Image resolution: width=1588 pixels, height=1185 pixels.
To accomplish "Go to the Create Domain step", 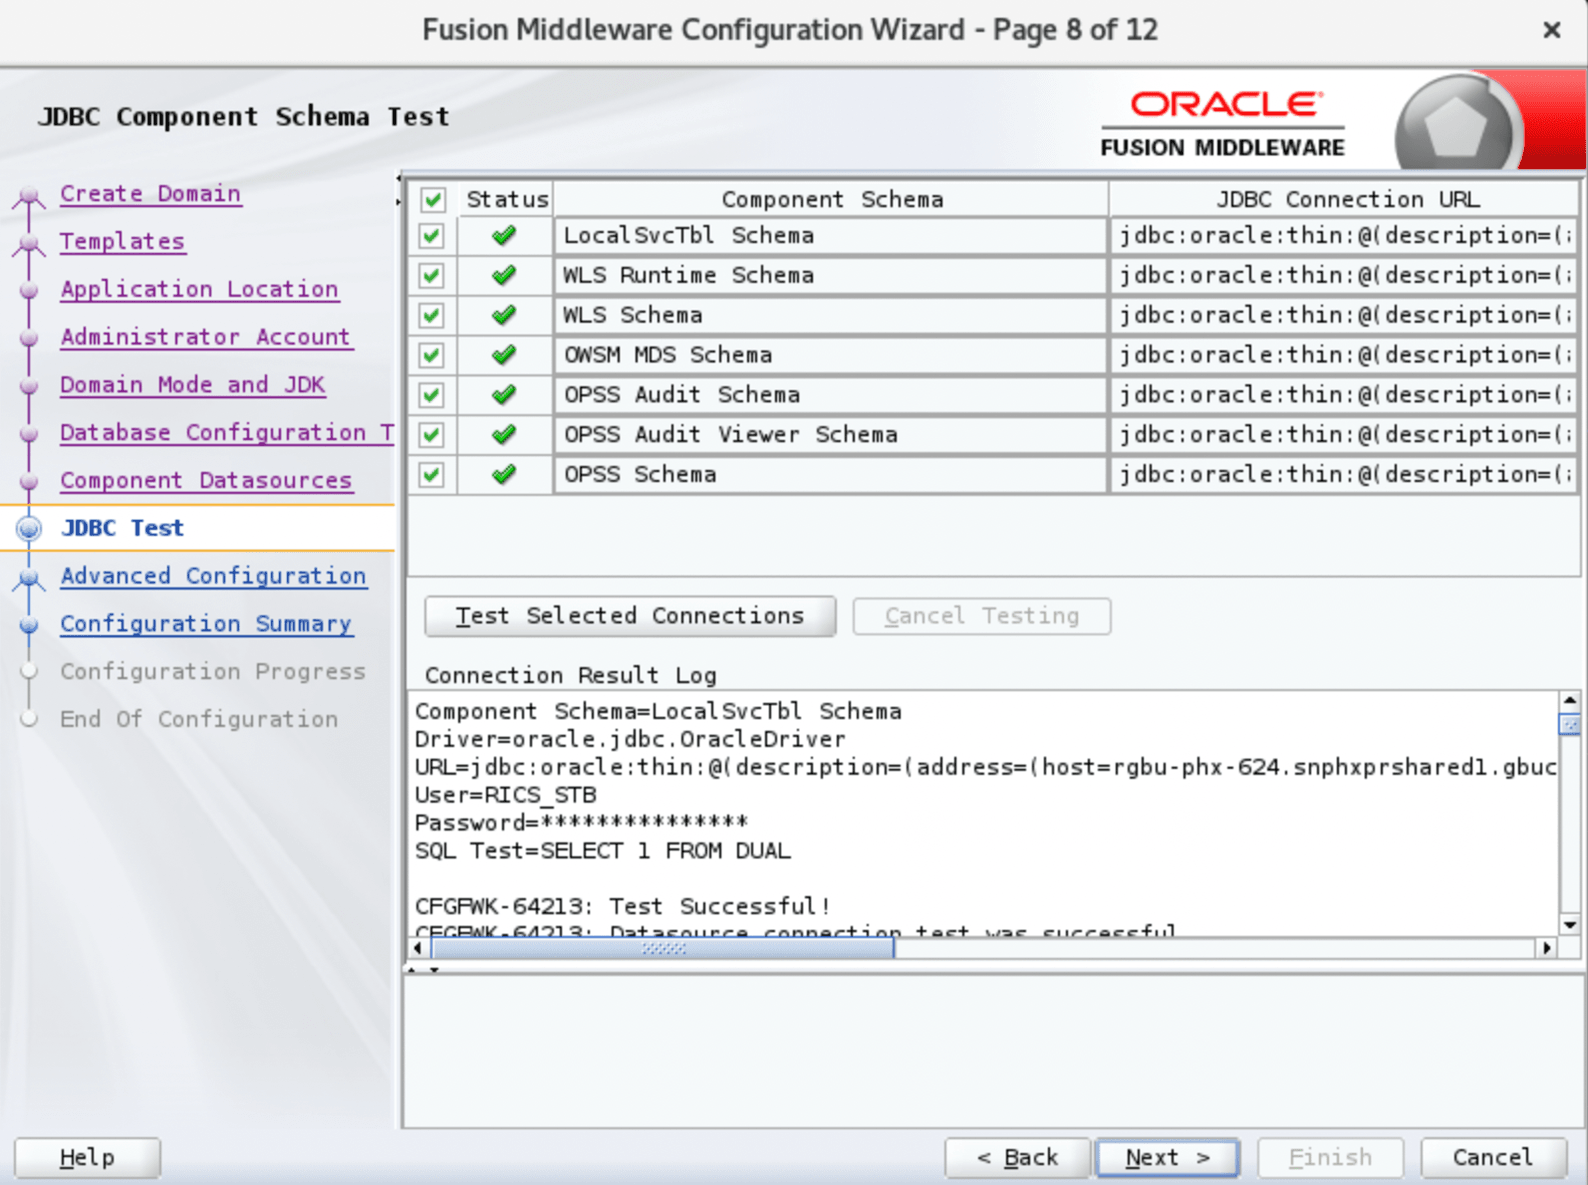I will (150, 193).
